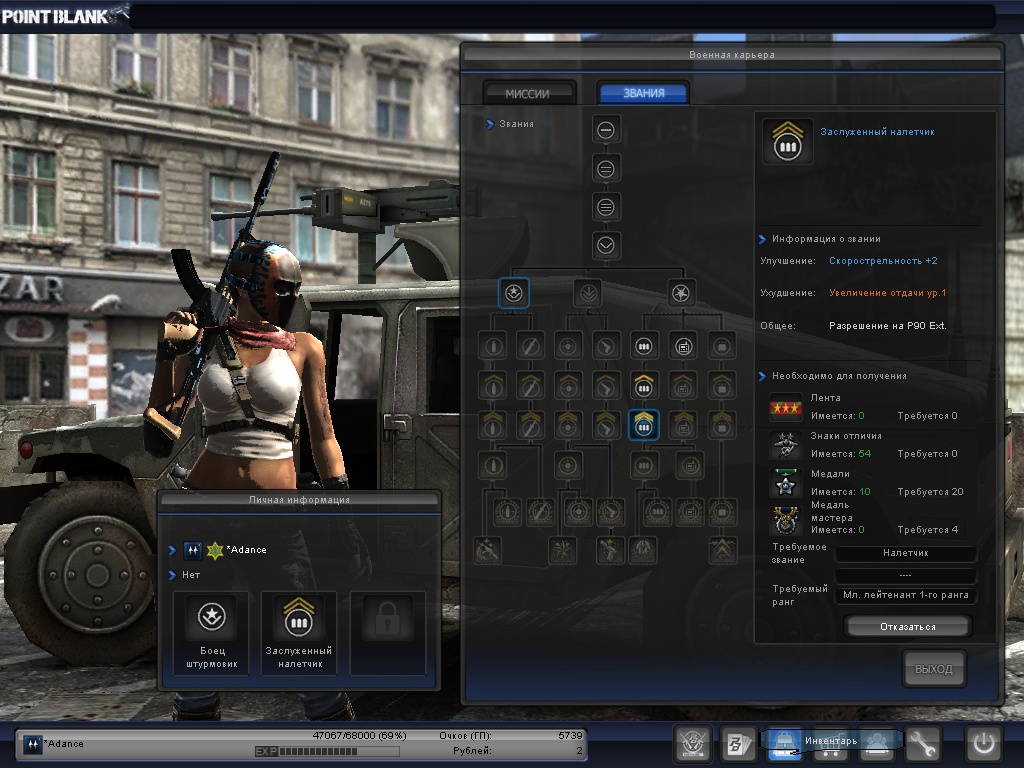1024x768 pixels.
Task: Select the explosion star branch icon
Action: [680, 293]
